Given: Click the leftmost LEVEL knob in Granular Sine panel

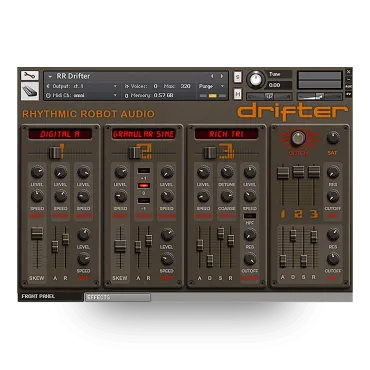Looking at the screenshot, I should click(120, 172).
